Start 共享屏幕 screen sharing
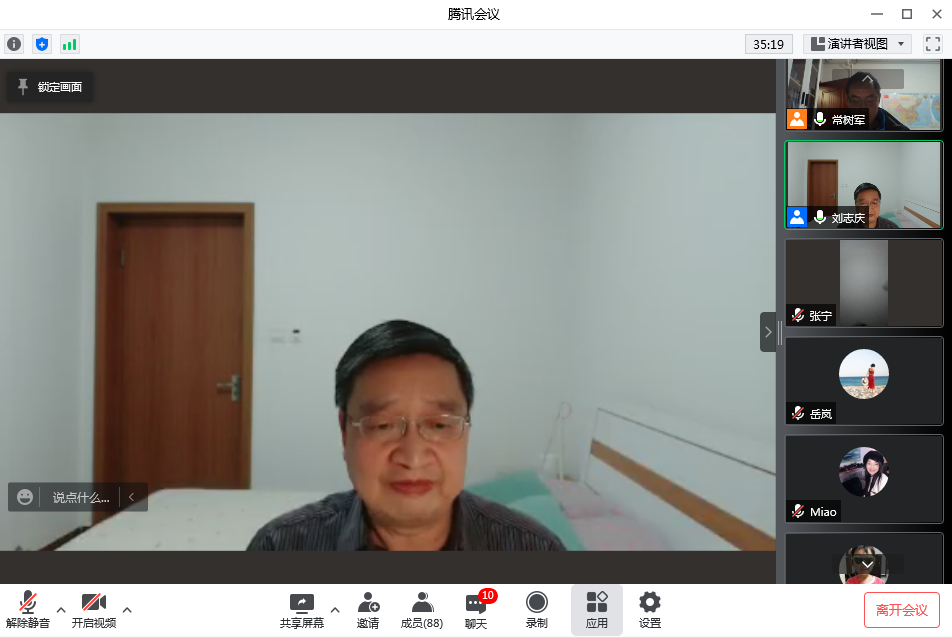Viewport: 952px width, 638px height. point(302,610)
